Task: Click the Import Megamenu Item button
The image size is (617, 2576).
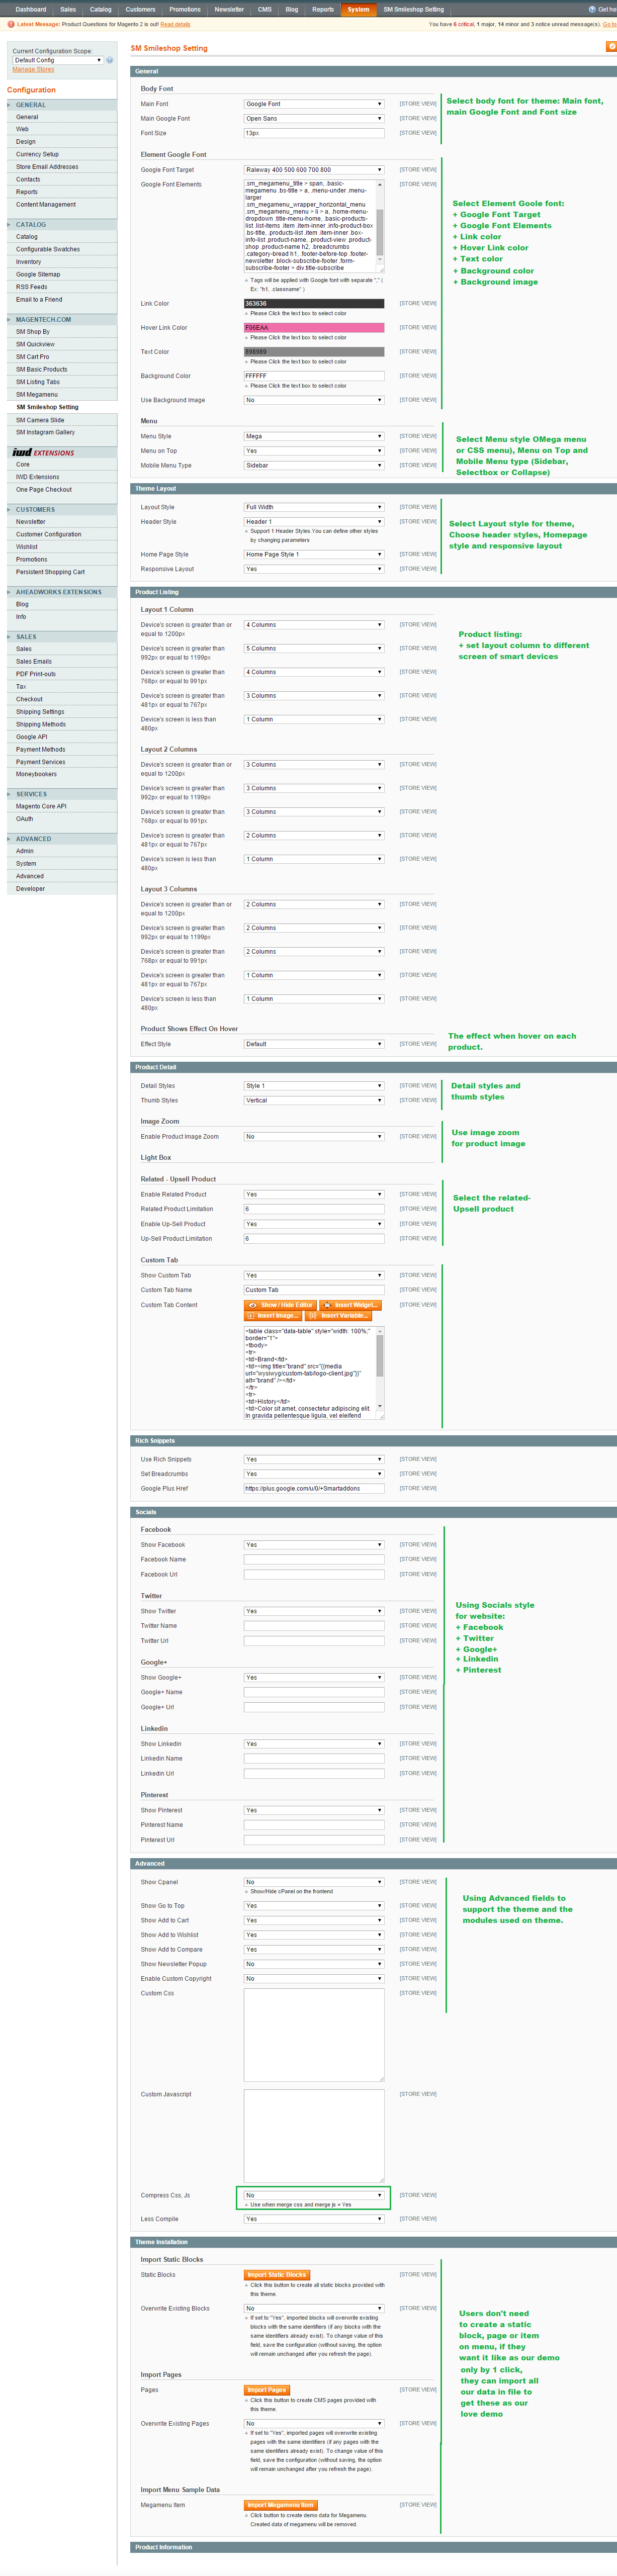Action: coord(280,2505)
